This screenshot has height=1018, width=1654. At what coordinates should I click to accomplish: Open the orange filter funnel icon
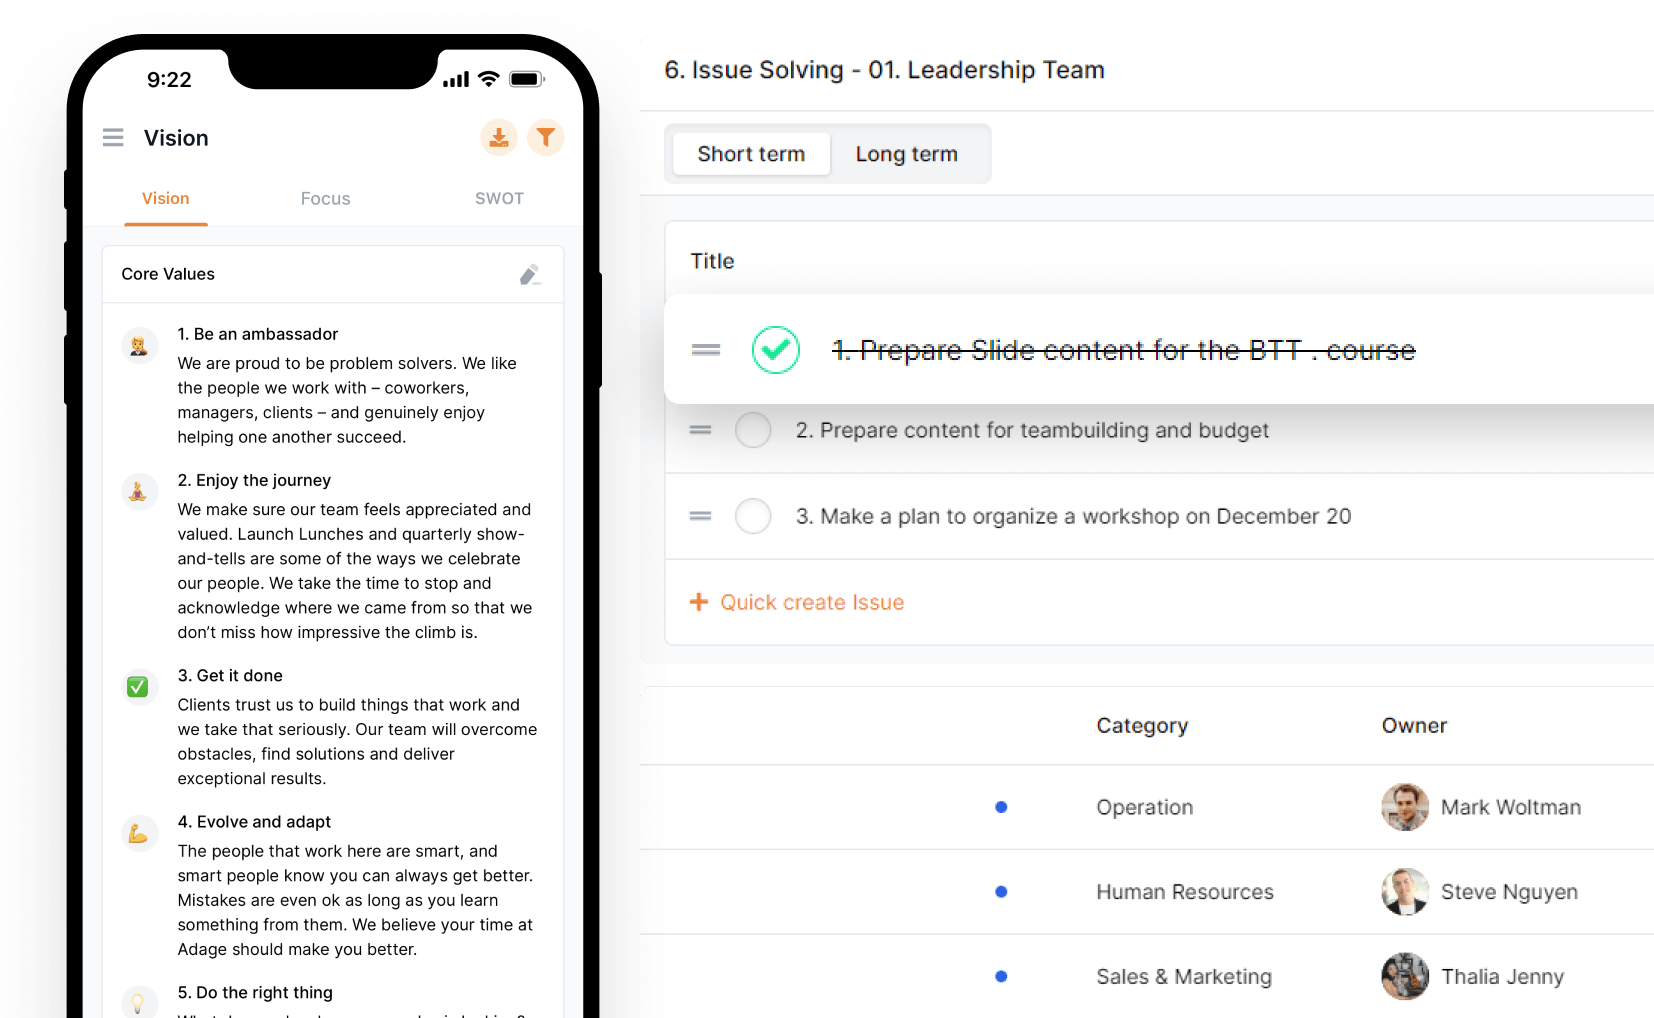point(545,138)
